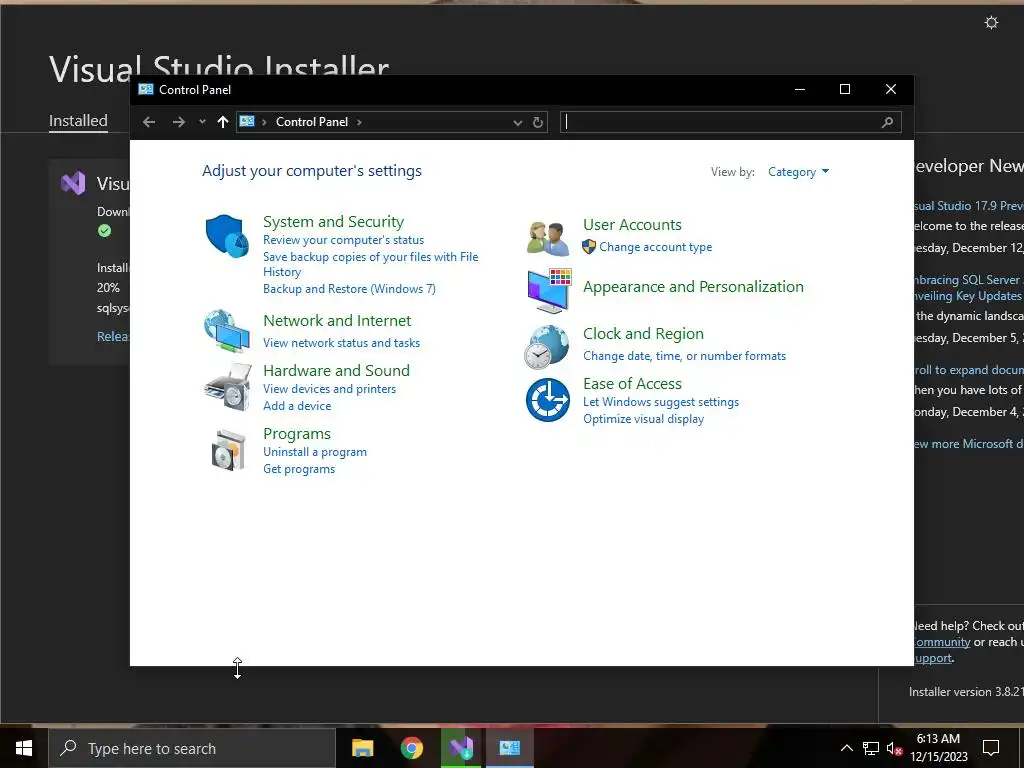Click the Network and Internet globe icon
Image resolution: width=1024 pixels, height=768 pixels.
227,331
